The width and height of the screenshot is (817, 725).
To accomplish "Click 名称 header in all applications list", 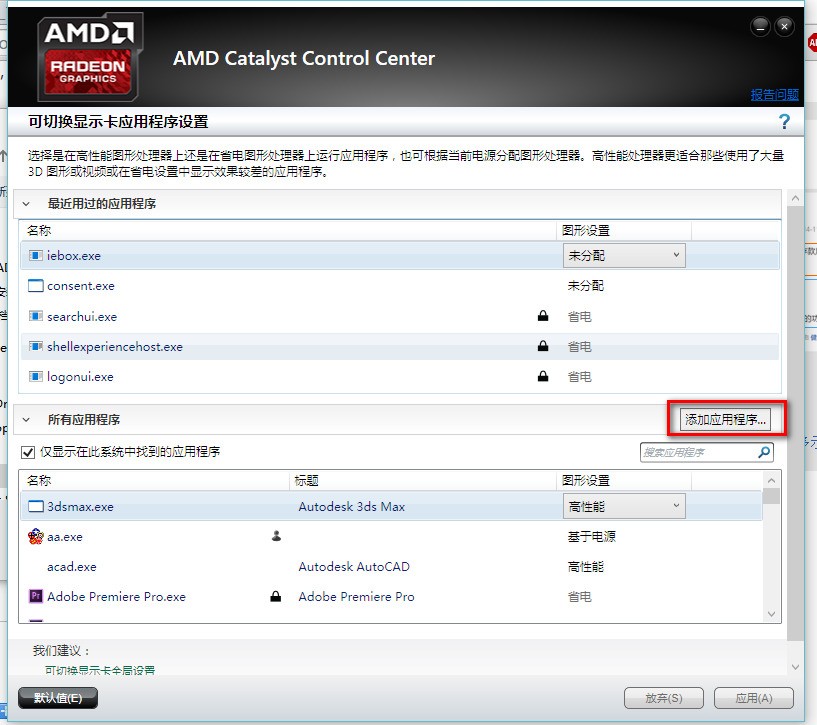I will (x=39, y=480).
